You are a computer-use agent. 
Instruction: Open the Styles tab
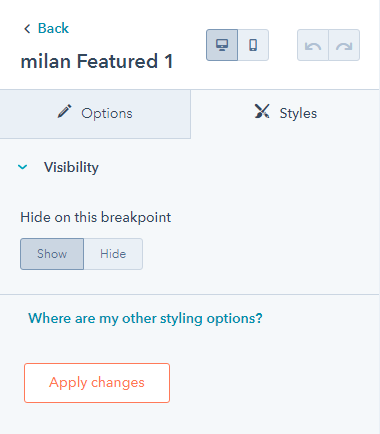point(285,114)
